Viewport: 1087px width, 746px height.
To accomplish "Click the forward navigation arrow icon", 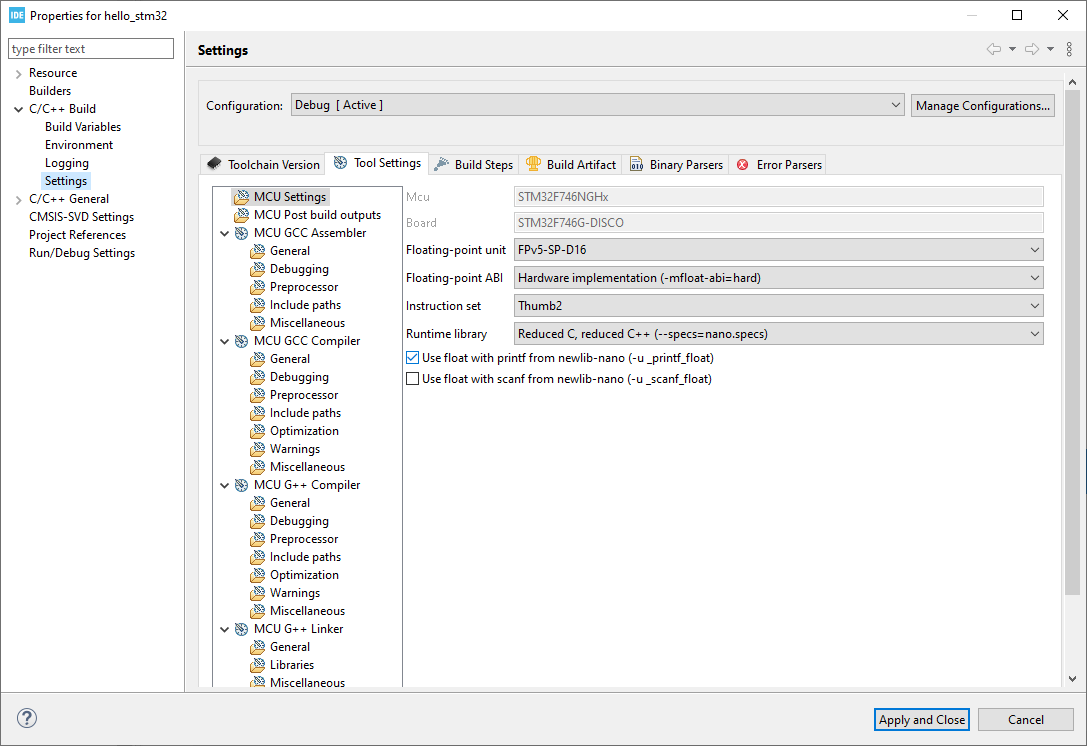I will (1031, 49).
